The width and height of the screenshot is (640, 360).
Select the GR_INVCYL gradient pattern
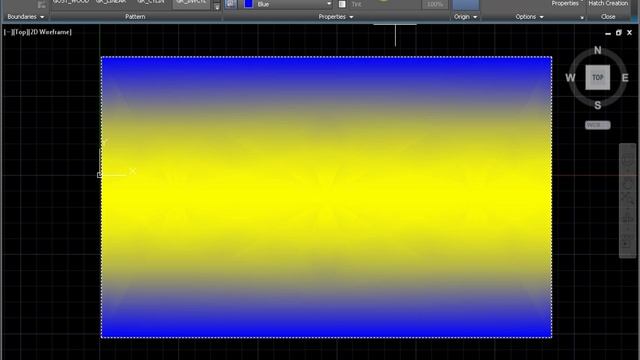(x=191, y=3)
